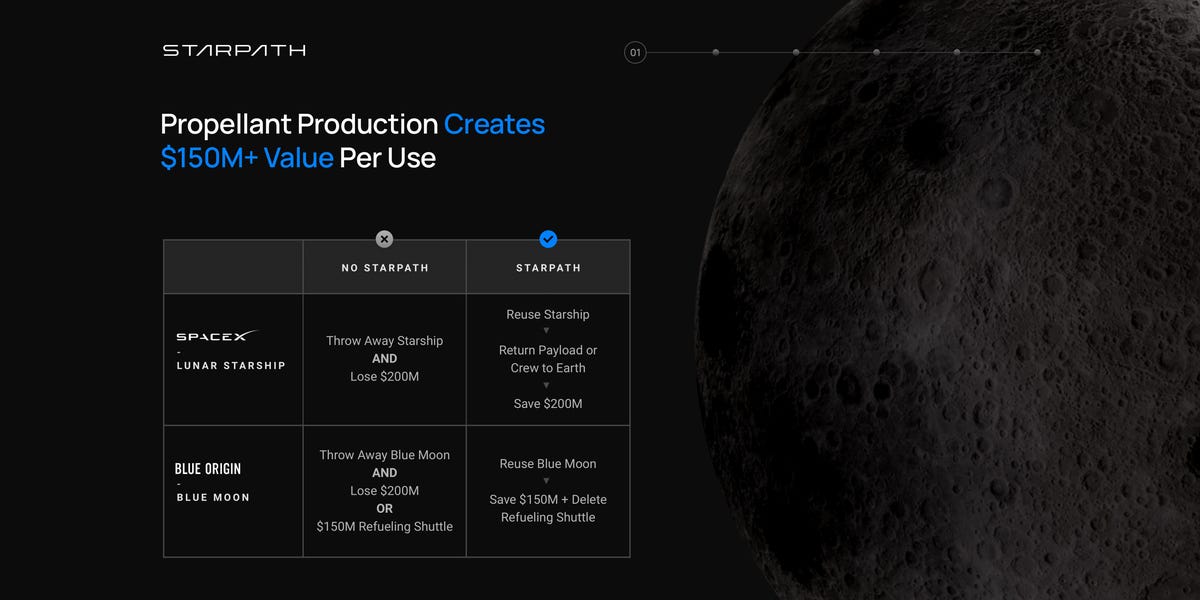Click the second dot on the progress line

click(796, 52)
